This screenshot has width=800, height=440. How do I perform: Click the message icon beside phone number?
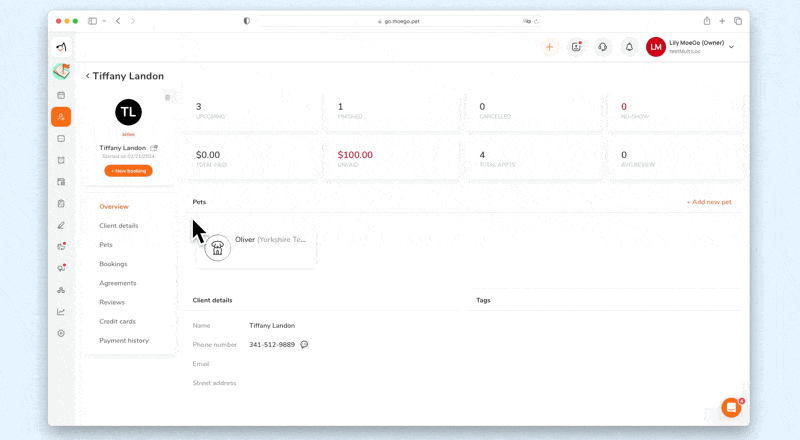pyautogui.click(x=304, y=345)
